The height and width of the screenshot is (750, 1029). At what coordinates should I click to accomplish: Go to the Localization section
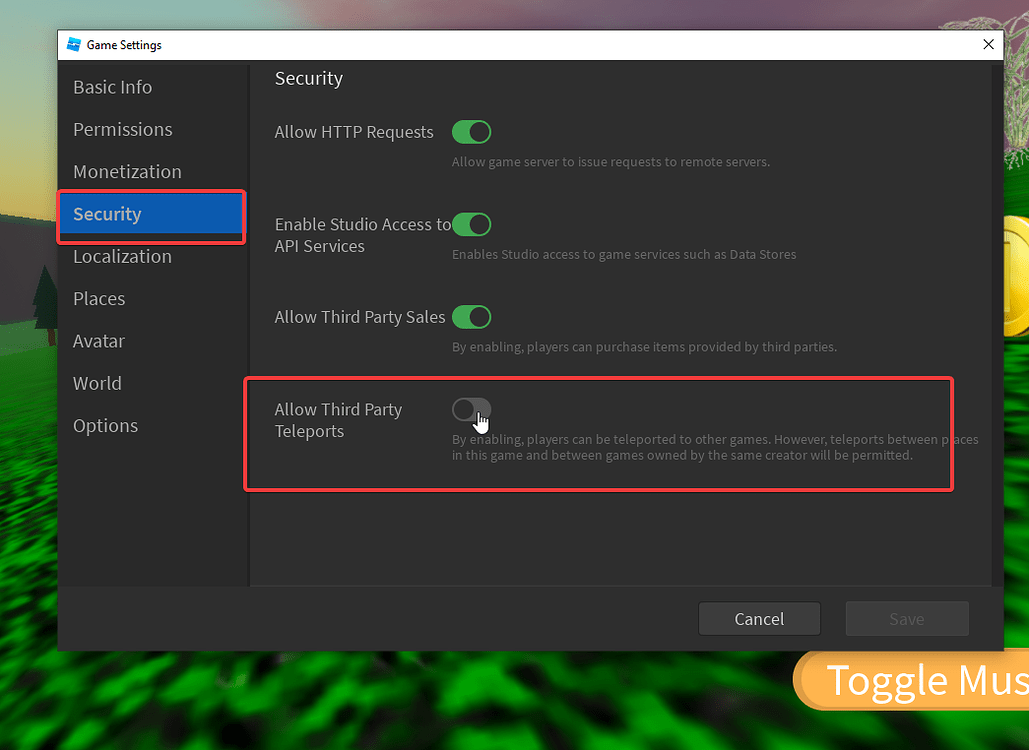pos(122,257)
